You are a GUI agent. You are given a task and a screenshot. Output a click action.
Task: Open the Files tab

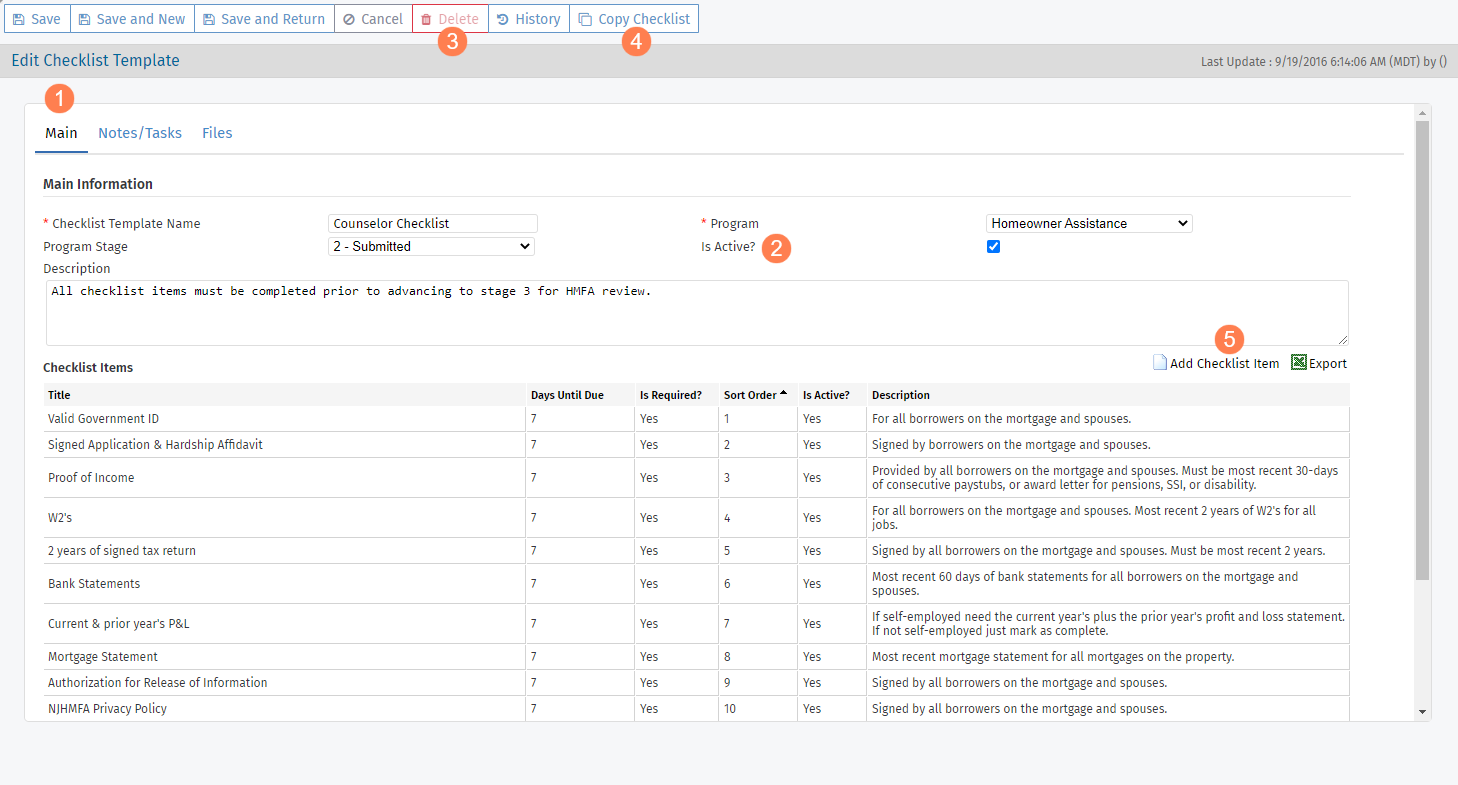coord(217,132)
